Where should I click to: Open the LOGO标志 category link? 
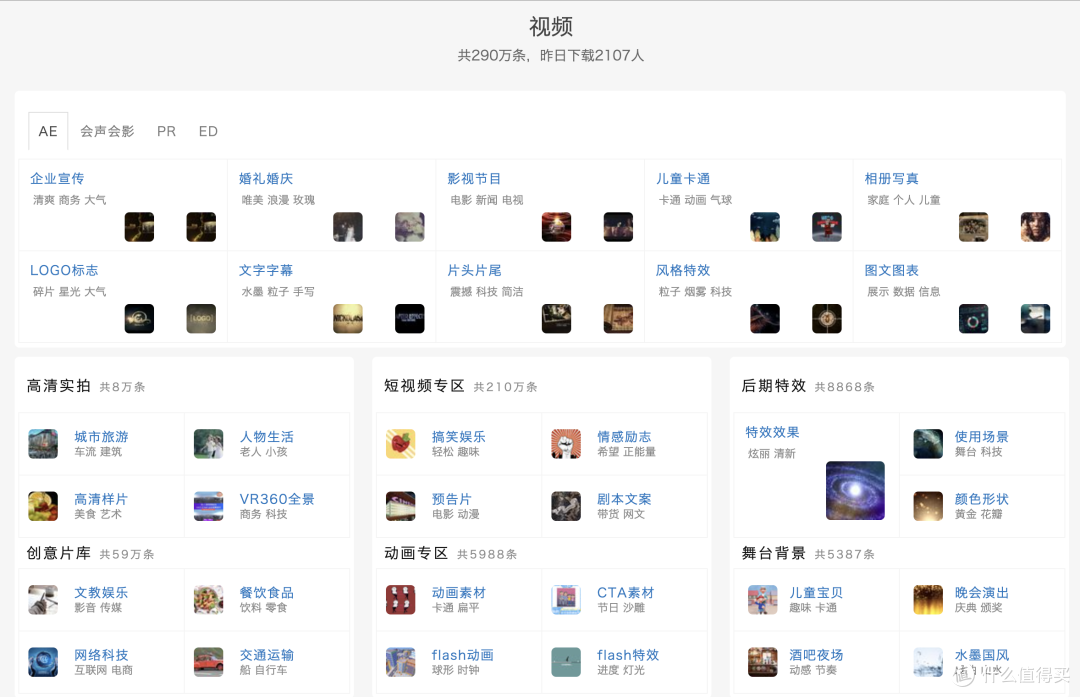[64, 270]
